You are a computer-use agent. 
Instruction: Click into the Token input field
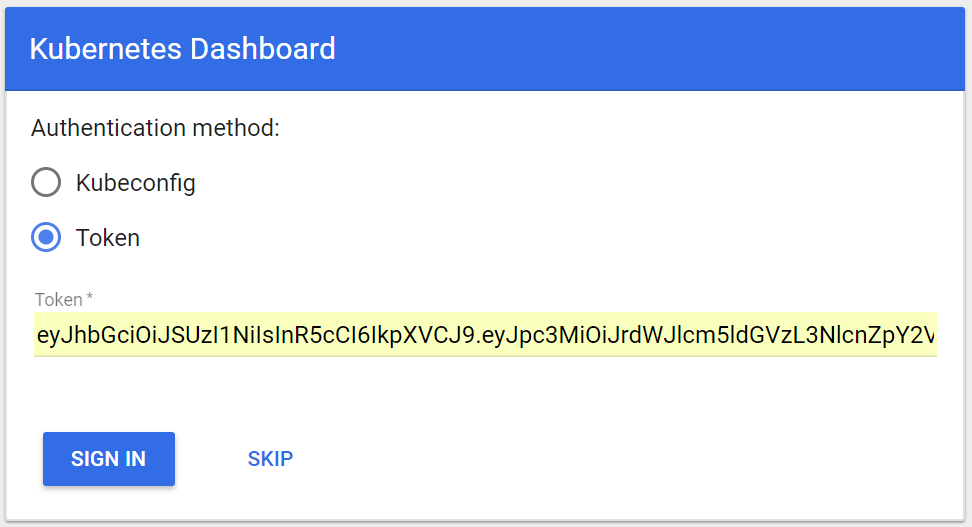(485, 336)
